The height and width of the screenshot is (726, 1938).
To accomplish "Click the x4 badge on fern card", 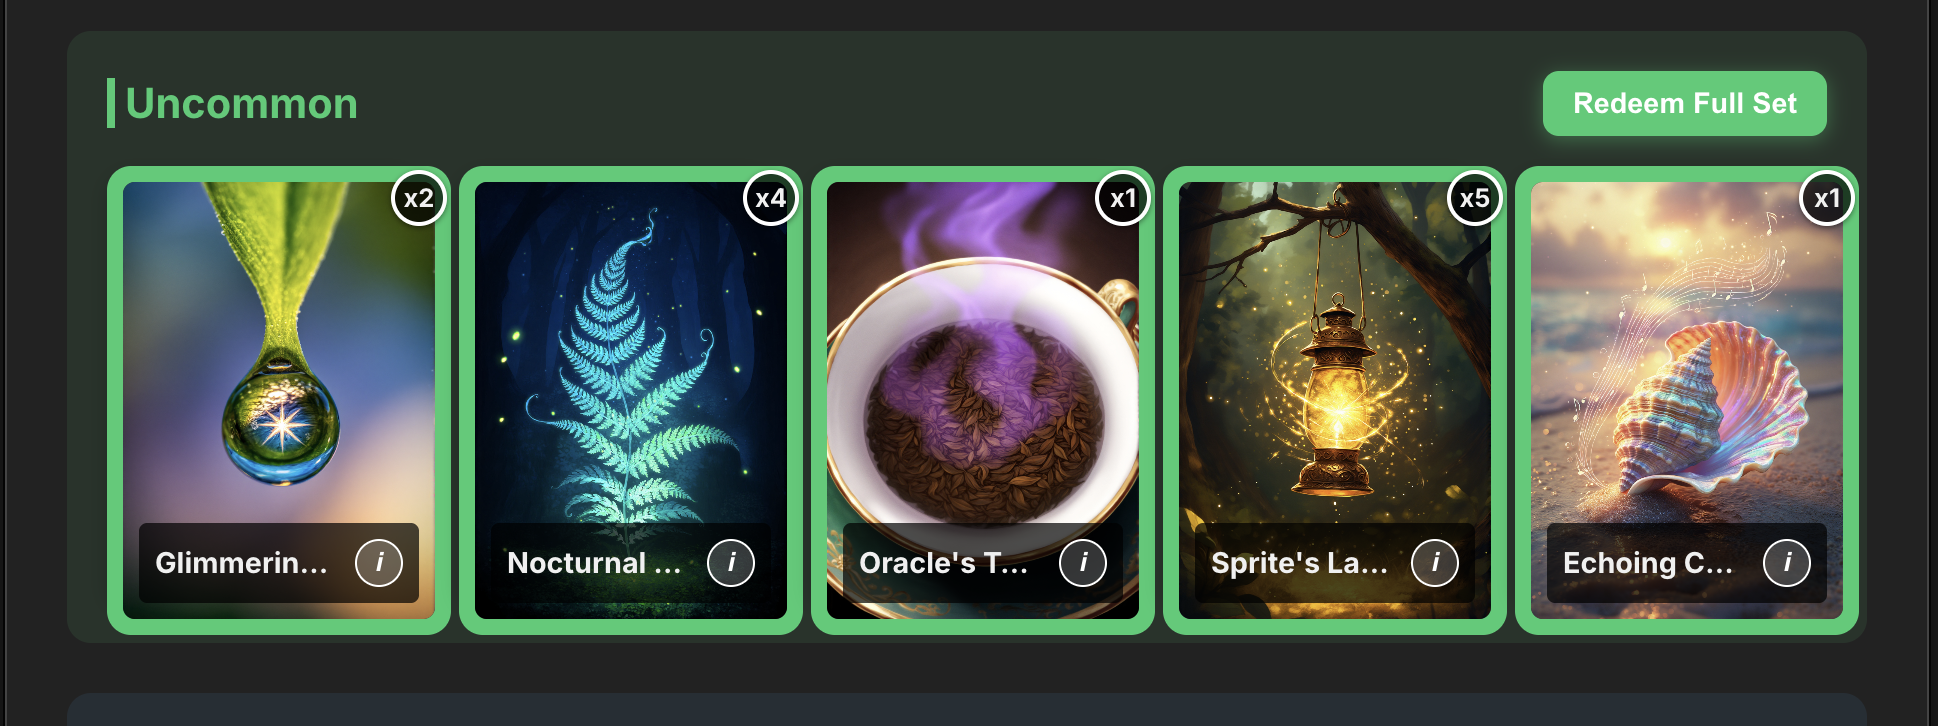I will tap(771, 198).
